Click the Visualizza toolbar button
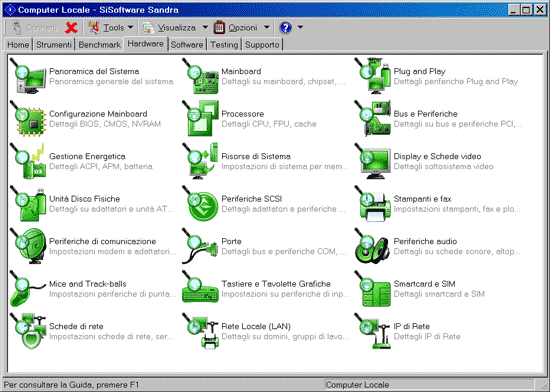This screenshot has width=550, height=392. tap(170, 27)
